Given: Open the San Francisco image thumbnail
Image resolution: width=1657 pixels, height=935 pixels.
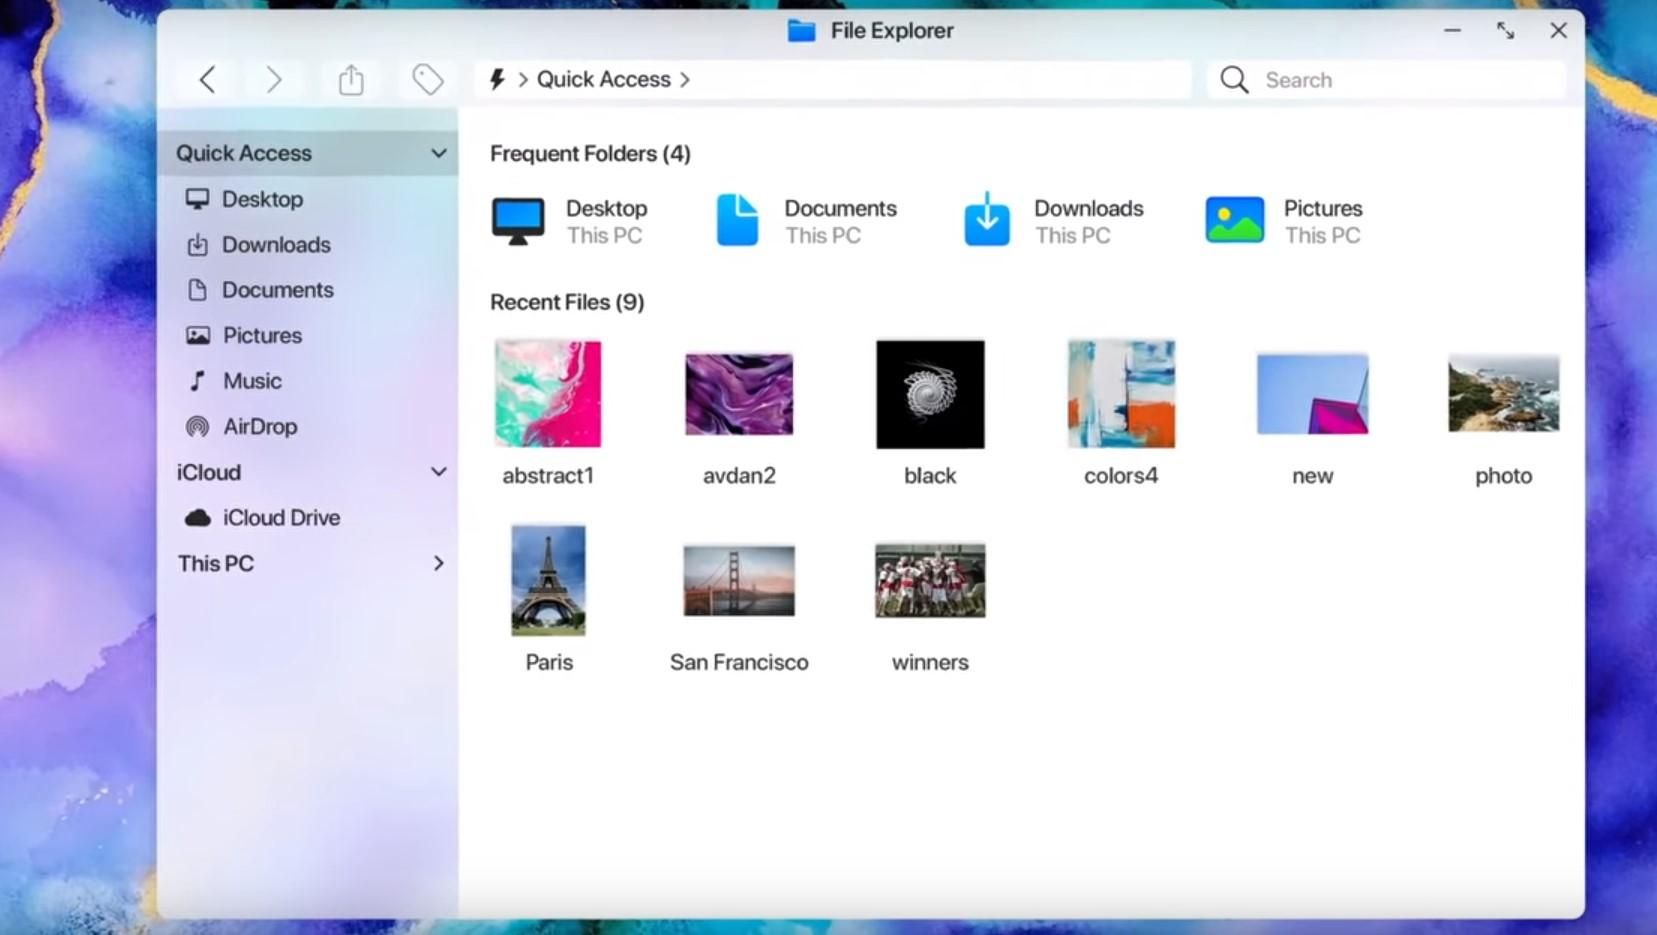Looking at the screenshot, I should (x=739, y=580).
